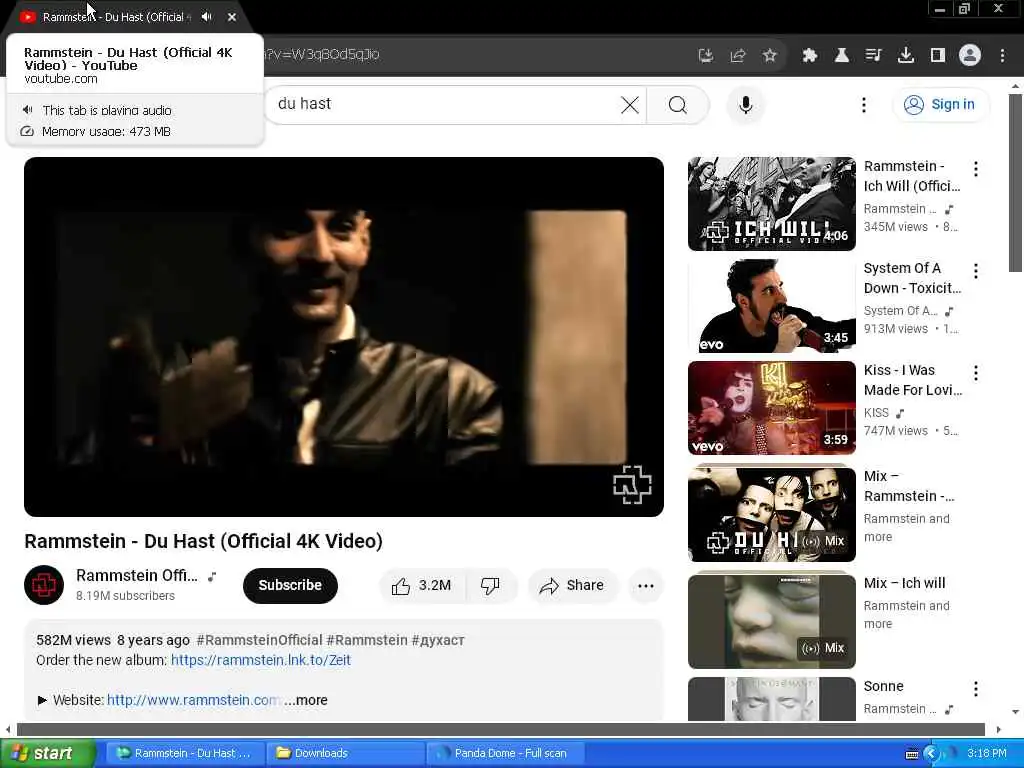Open YouTube settings three-dot menu
This screenshot has width=1024, height=768.
click(x=863, y=104)
